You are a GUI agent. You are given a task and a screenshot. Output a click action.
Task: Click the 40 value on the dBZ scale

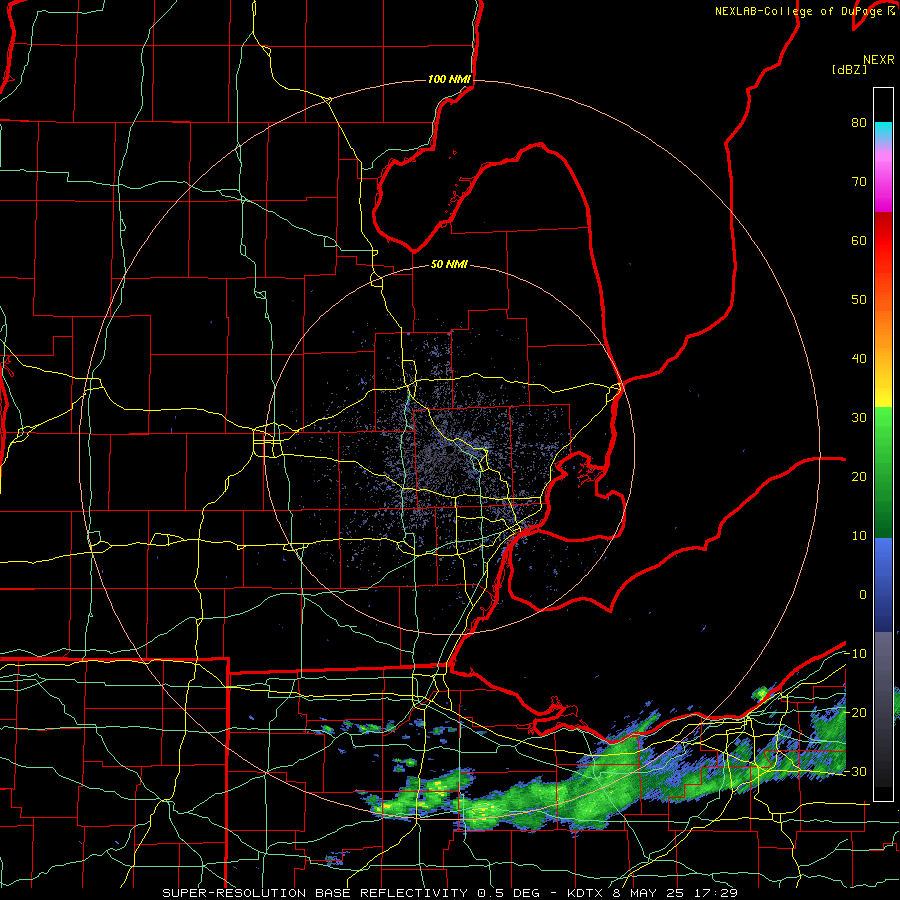pos(859,359)
